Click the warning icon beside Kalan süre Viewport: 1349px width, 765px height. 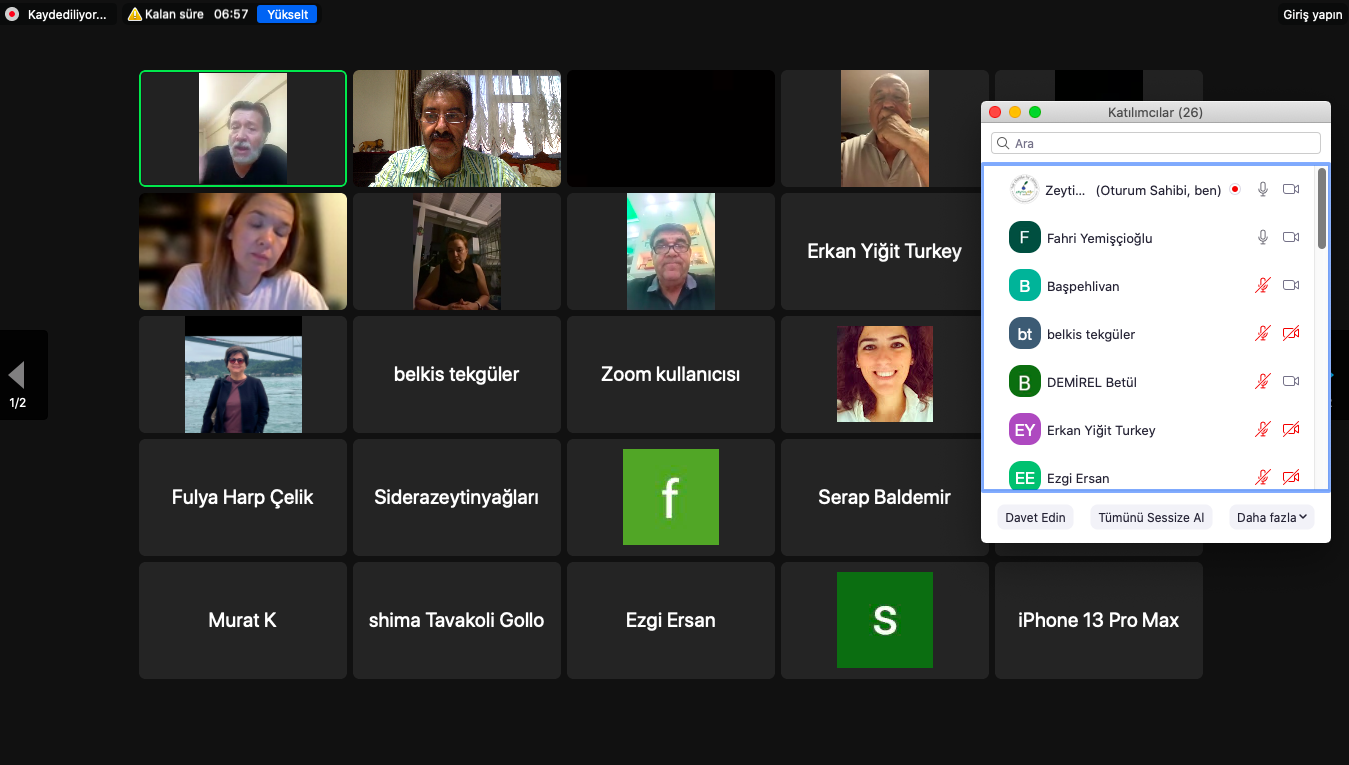coord(135,14)
